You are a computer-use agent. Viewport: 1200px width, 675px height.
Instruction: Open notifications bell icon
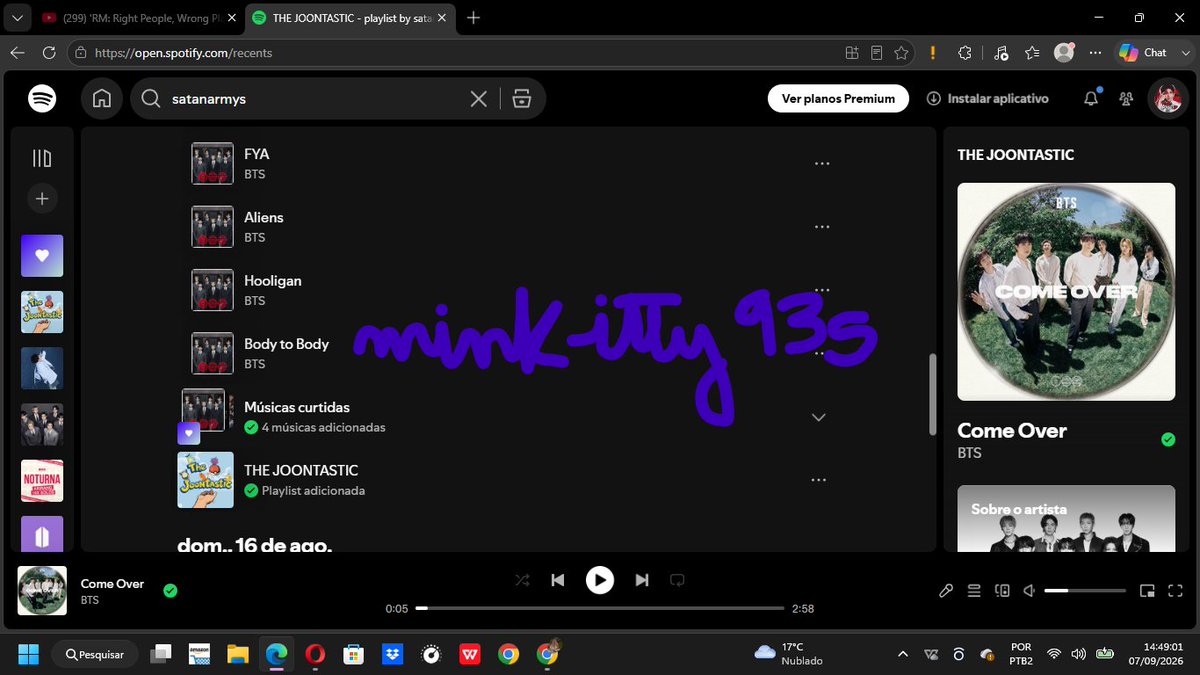point(1091,98)
